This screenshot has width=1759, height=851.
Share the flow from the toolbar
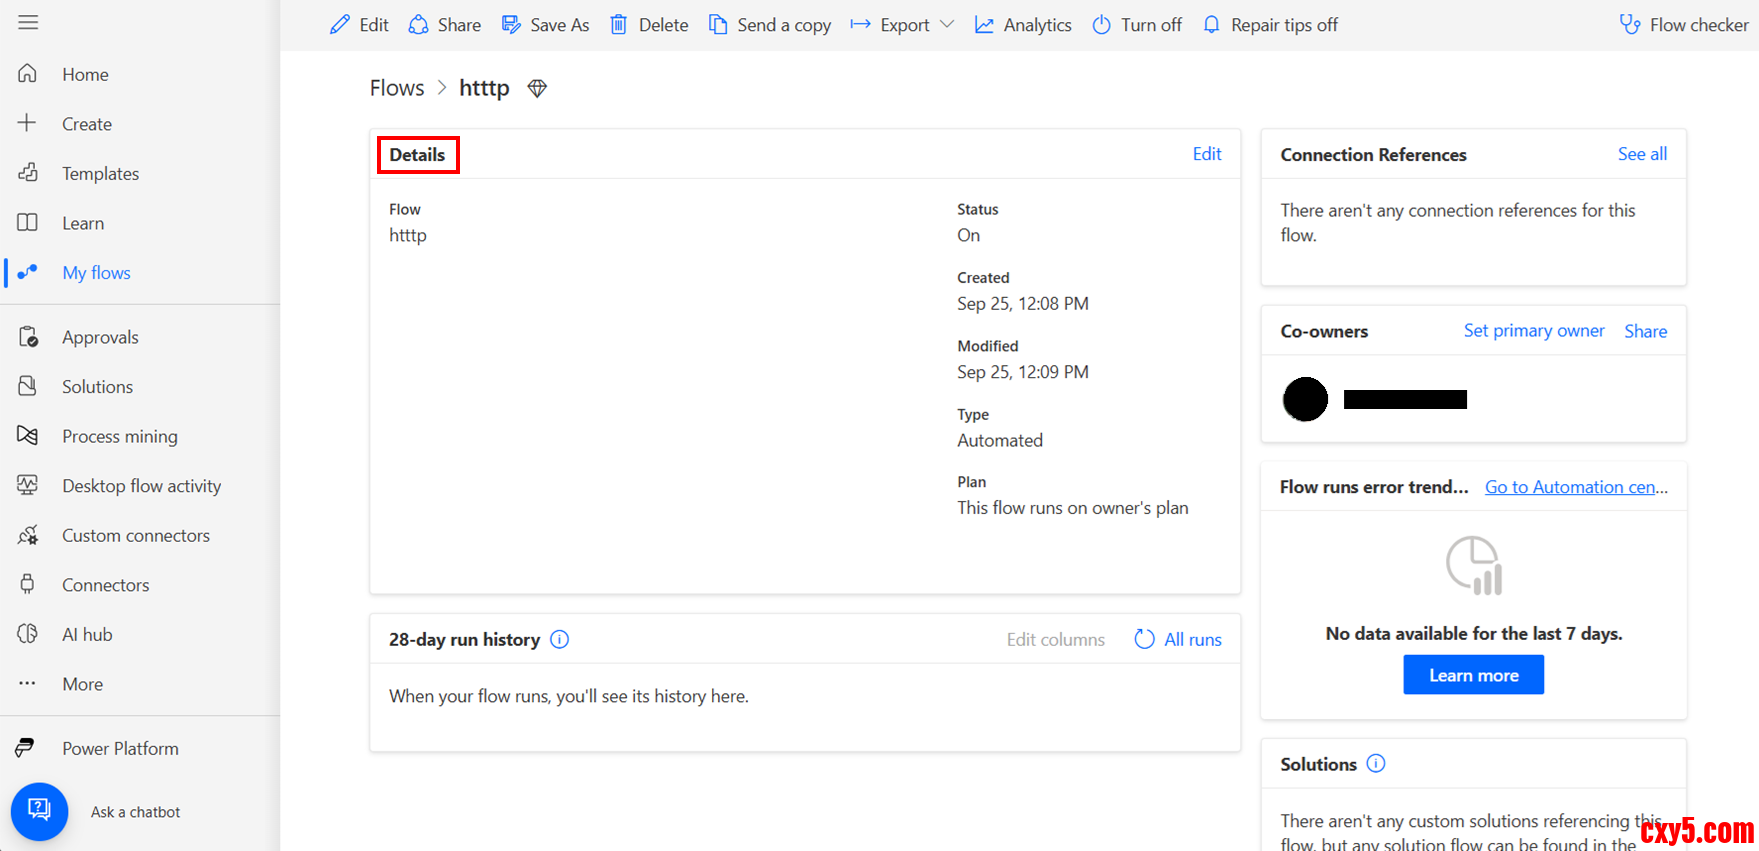pos(445,25)
